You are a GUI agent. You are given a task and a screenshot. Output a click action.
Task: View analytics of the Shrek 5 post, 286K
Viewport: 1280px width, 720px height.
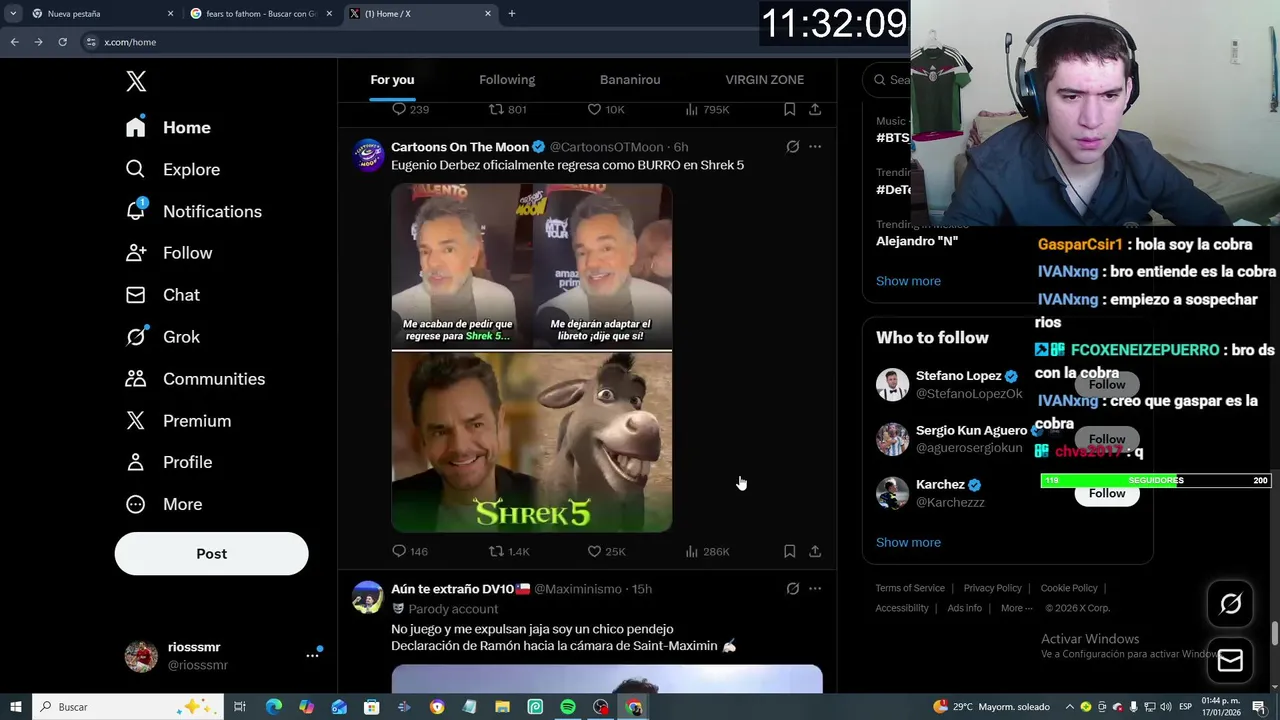pos(707,551)
